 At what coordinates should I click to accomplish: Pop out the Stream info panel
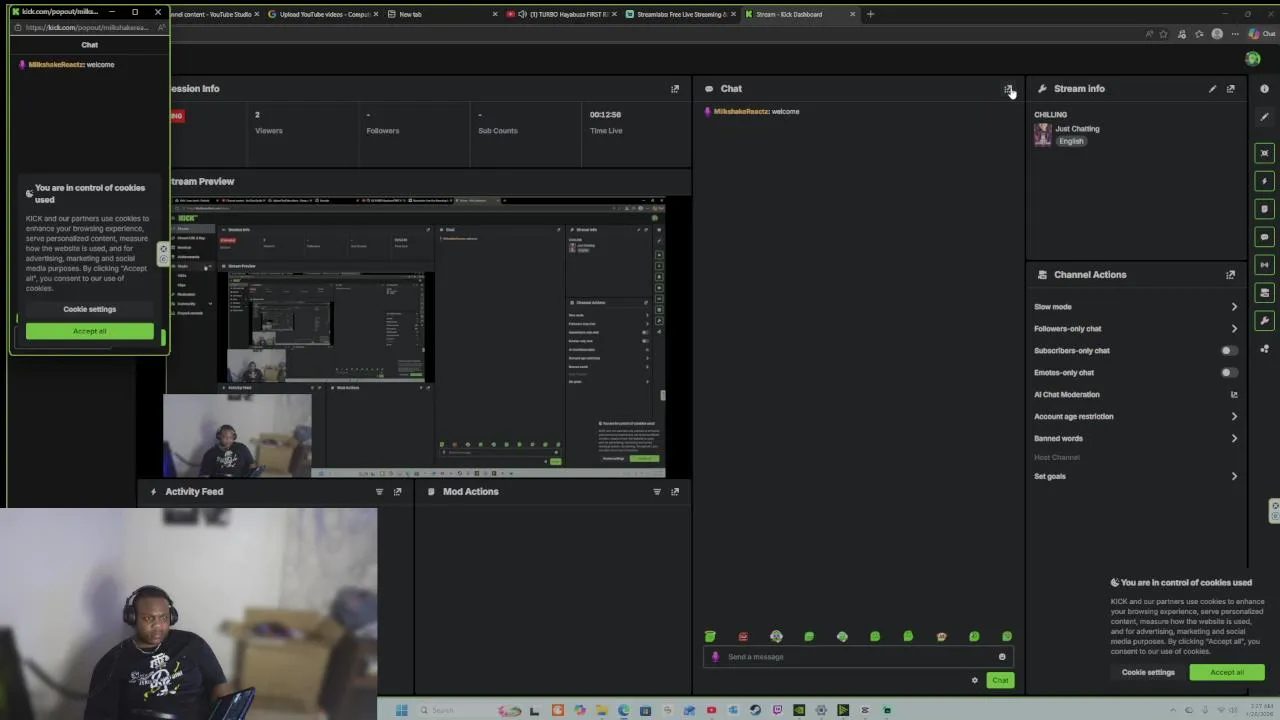(1231, 89)
